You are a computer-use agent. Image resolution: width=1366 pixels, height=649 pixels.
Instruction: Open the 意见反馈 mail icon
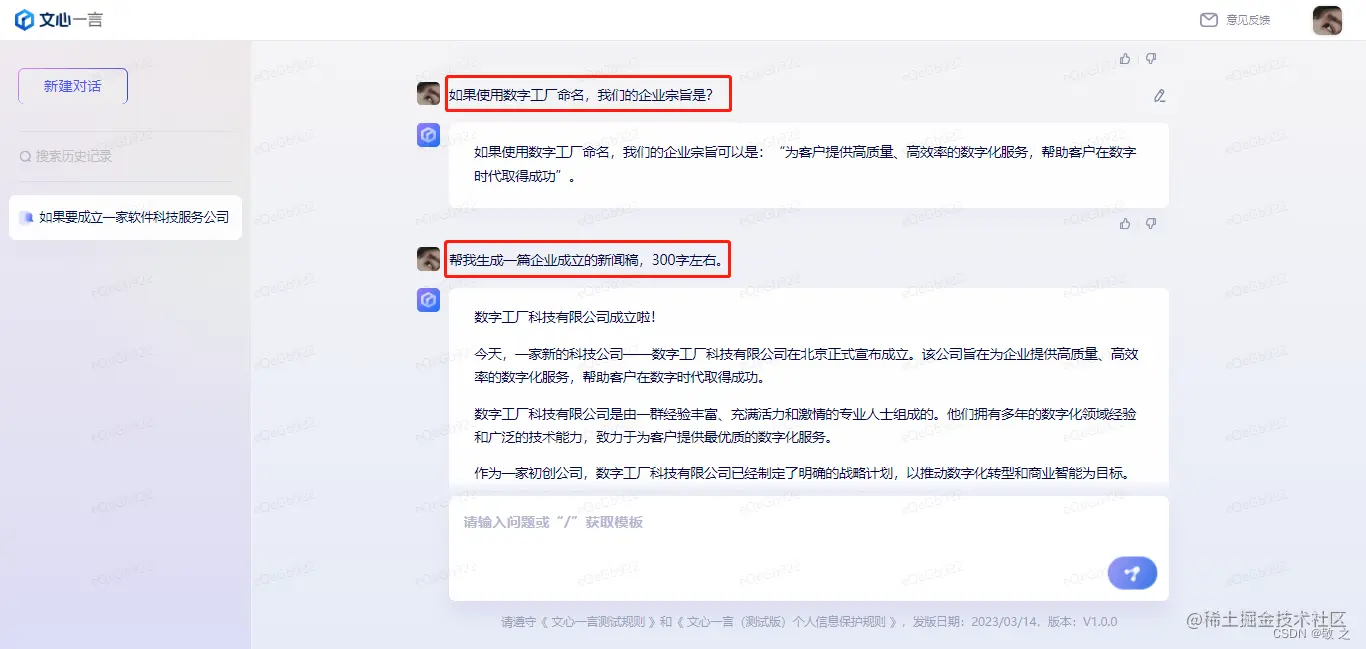[x=1208, y=20]
